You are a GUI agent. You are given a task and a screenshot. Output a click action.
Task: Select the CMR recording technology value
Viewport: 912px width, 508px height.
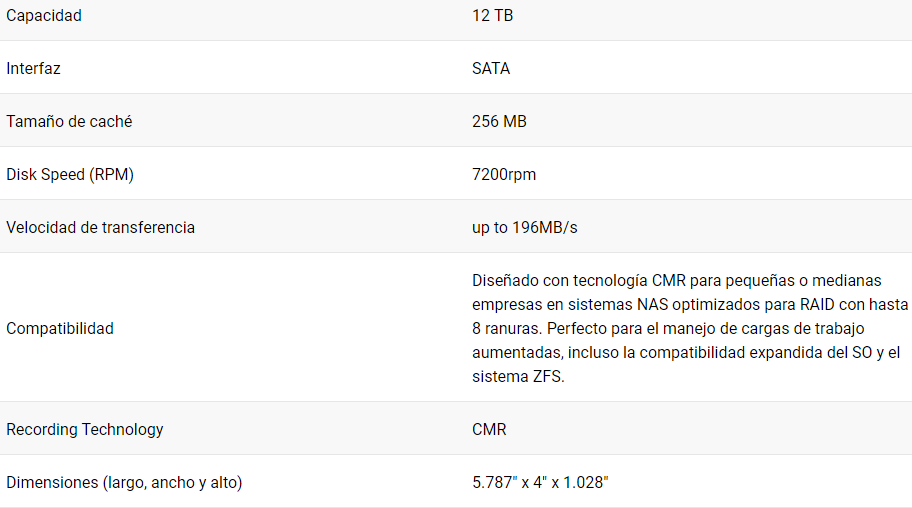tap(489, 430)
